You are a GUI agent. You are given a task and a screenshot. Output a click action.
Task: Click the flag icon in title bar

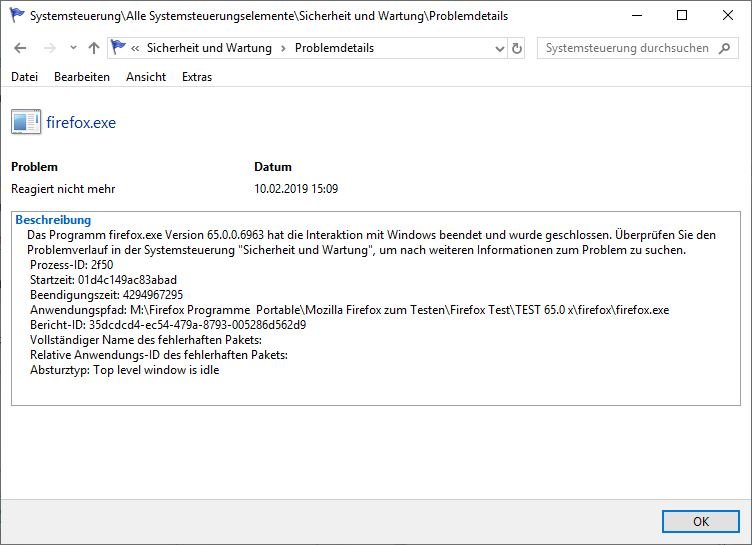tap(17, 16)
